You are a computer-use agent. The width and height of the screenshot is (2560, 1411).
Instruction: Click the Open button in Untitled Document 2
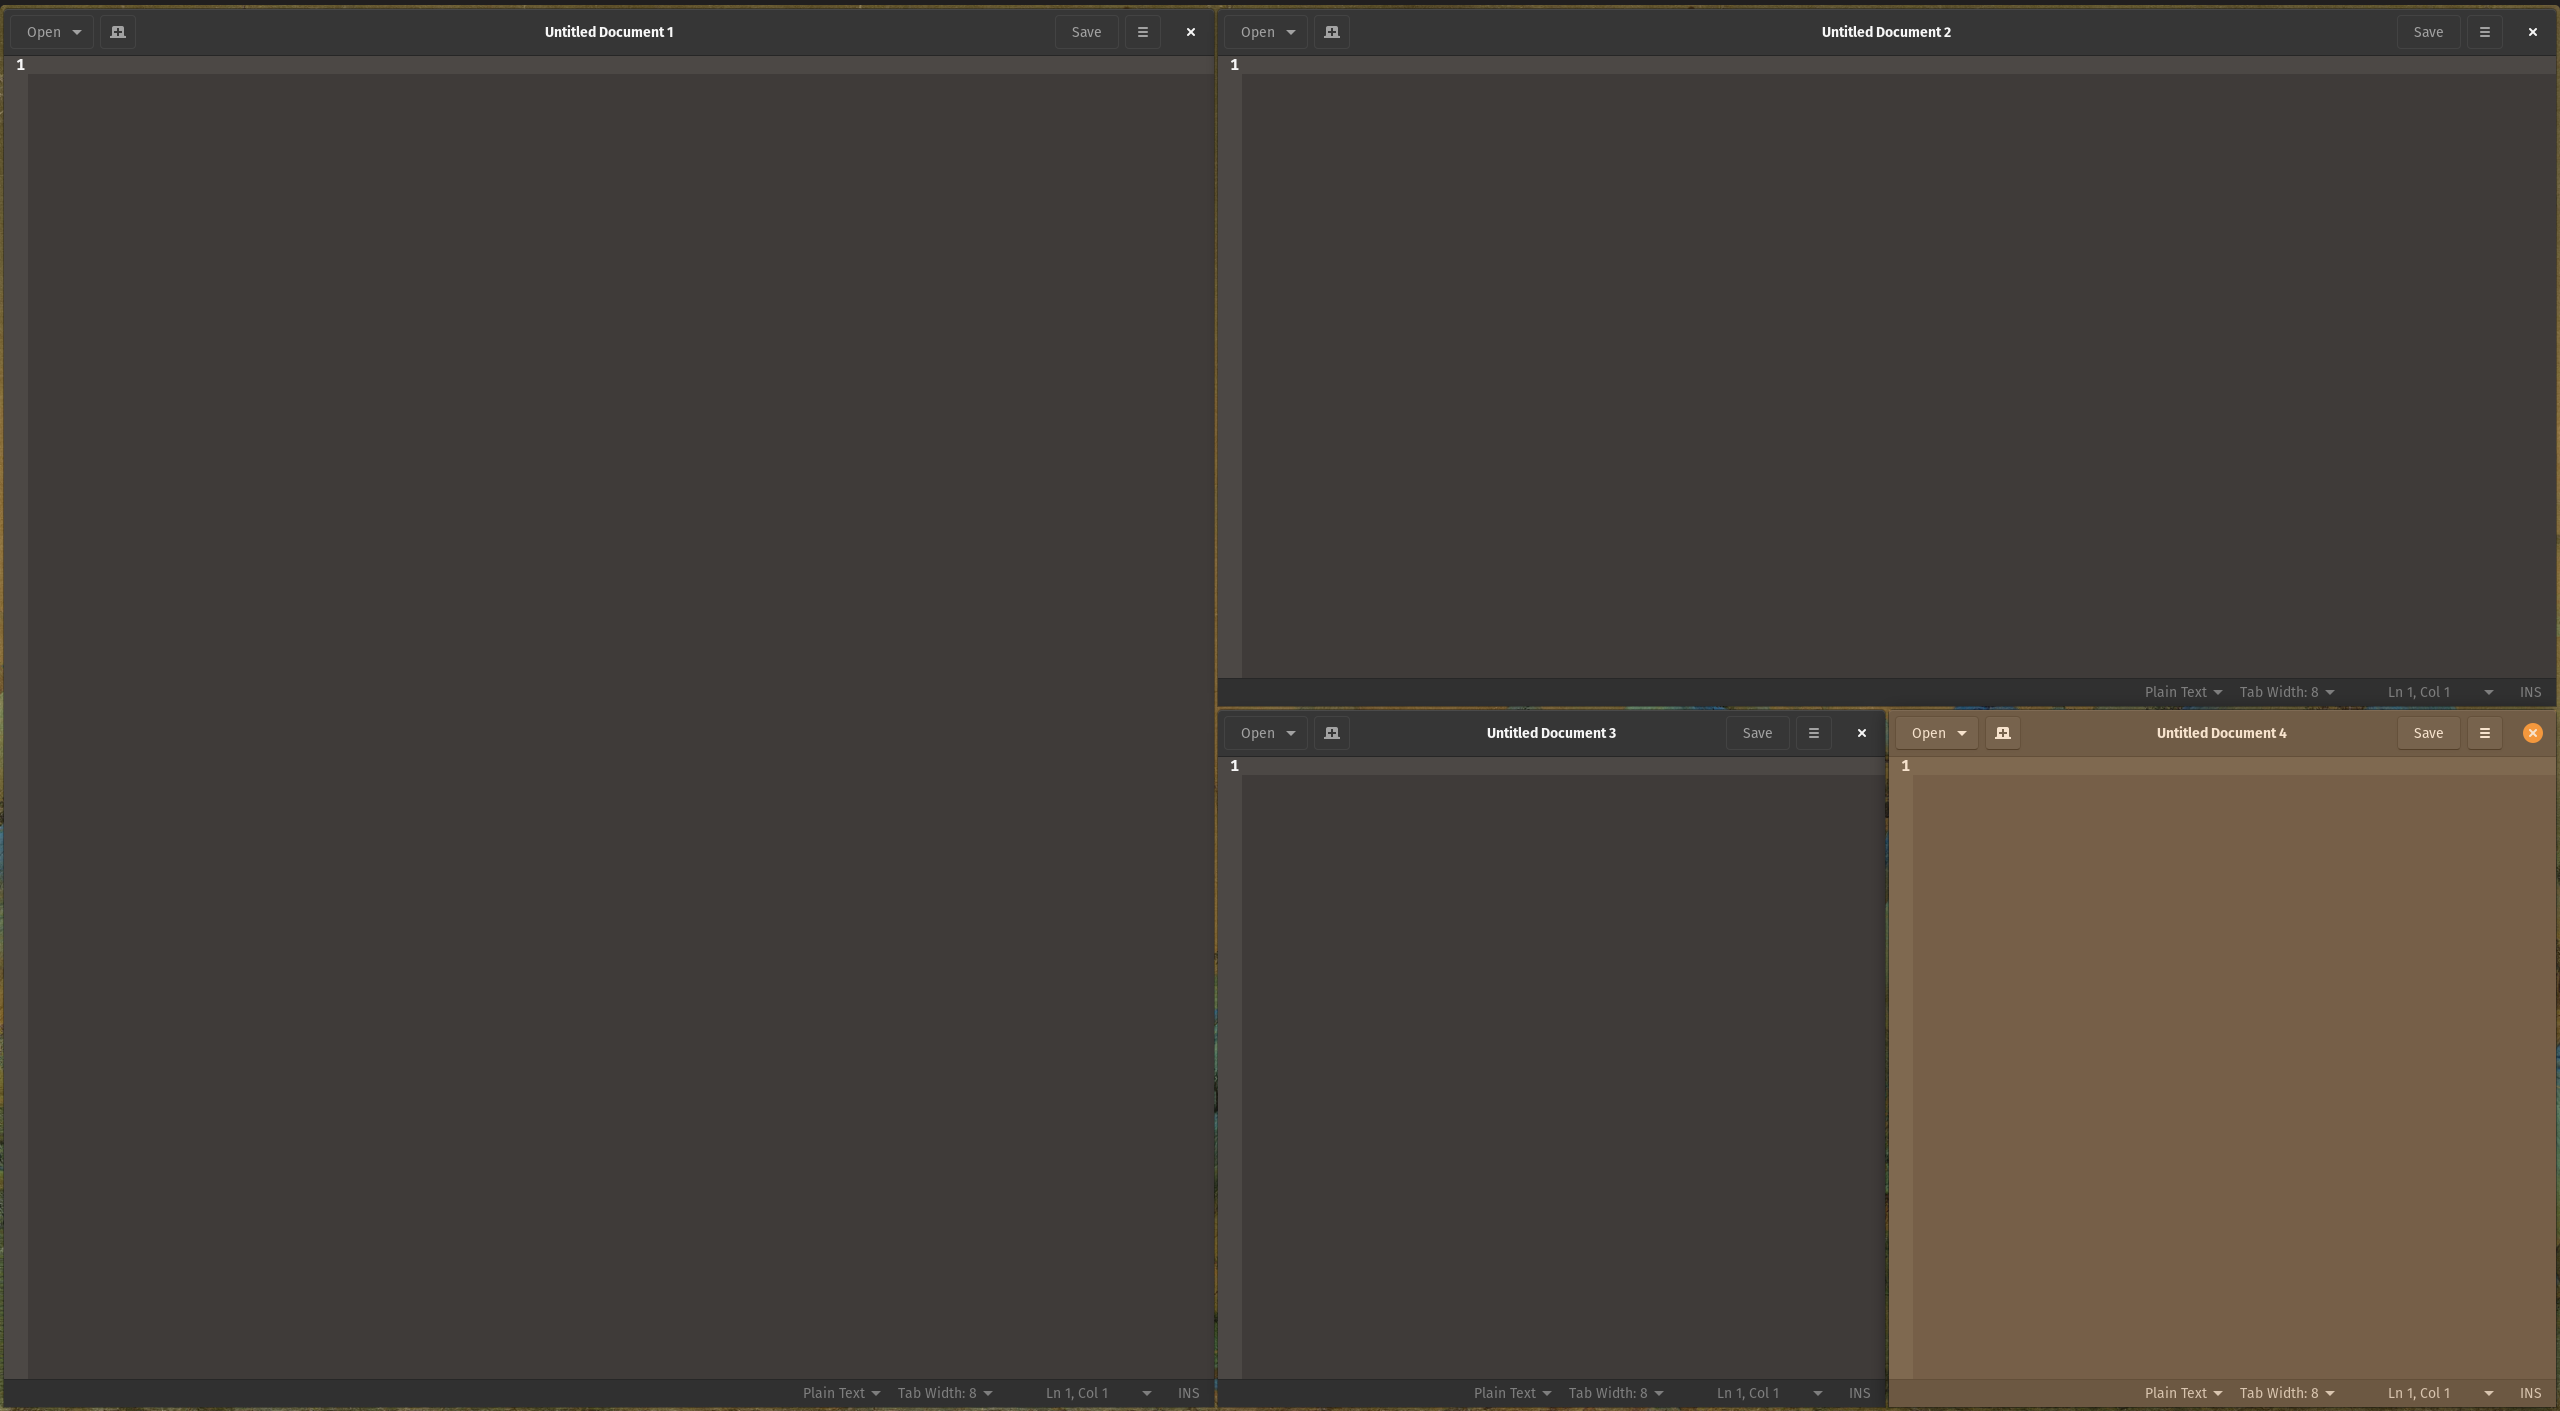[1258, 31]
